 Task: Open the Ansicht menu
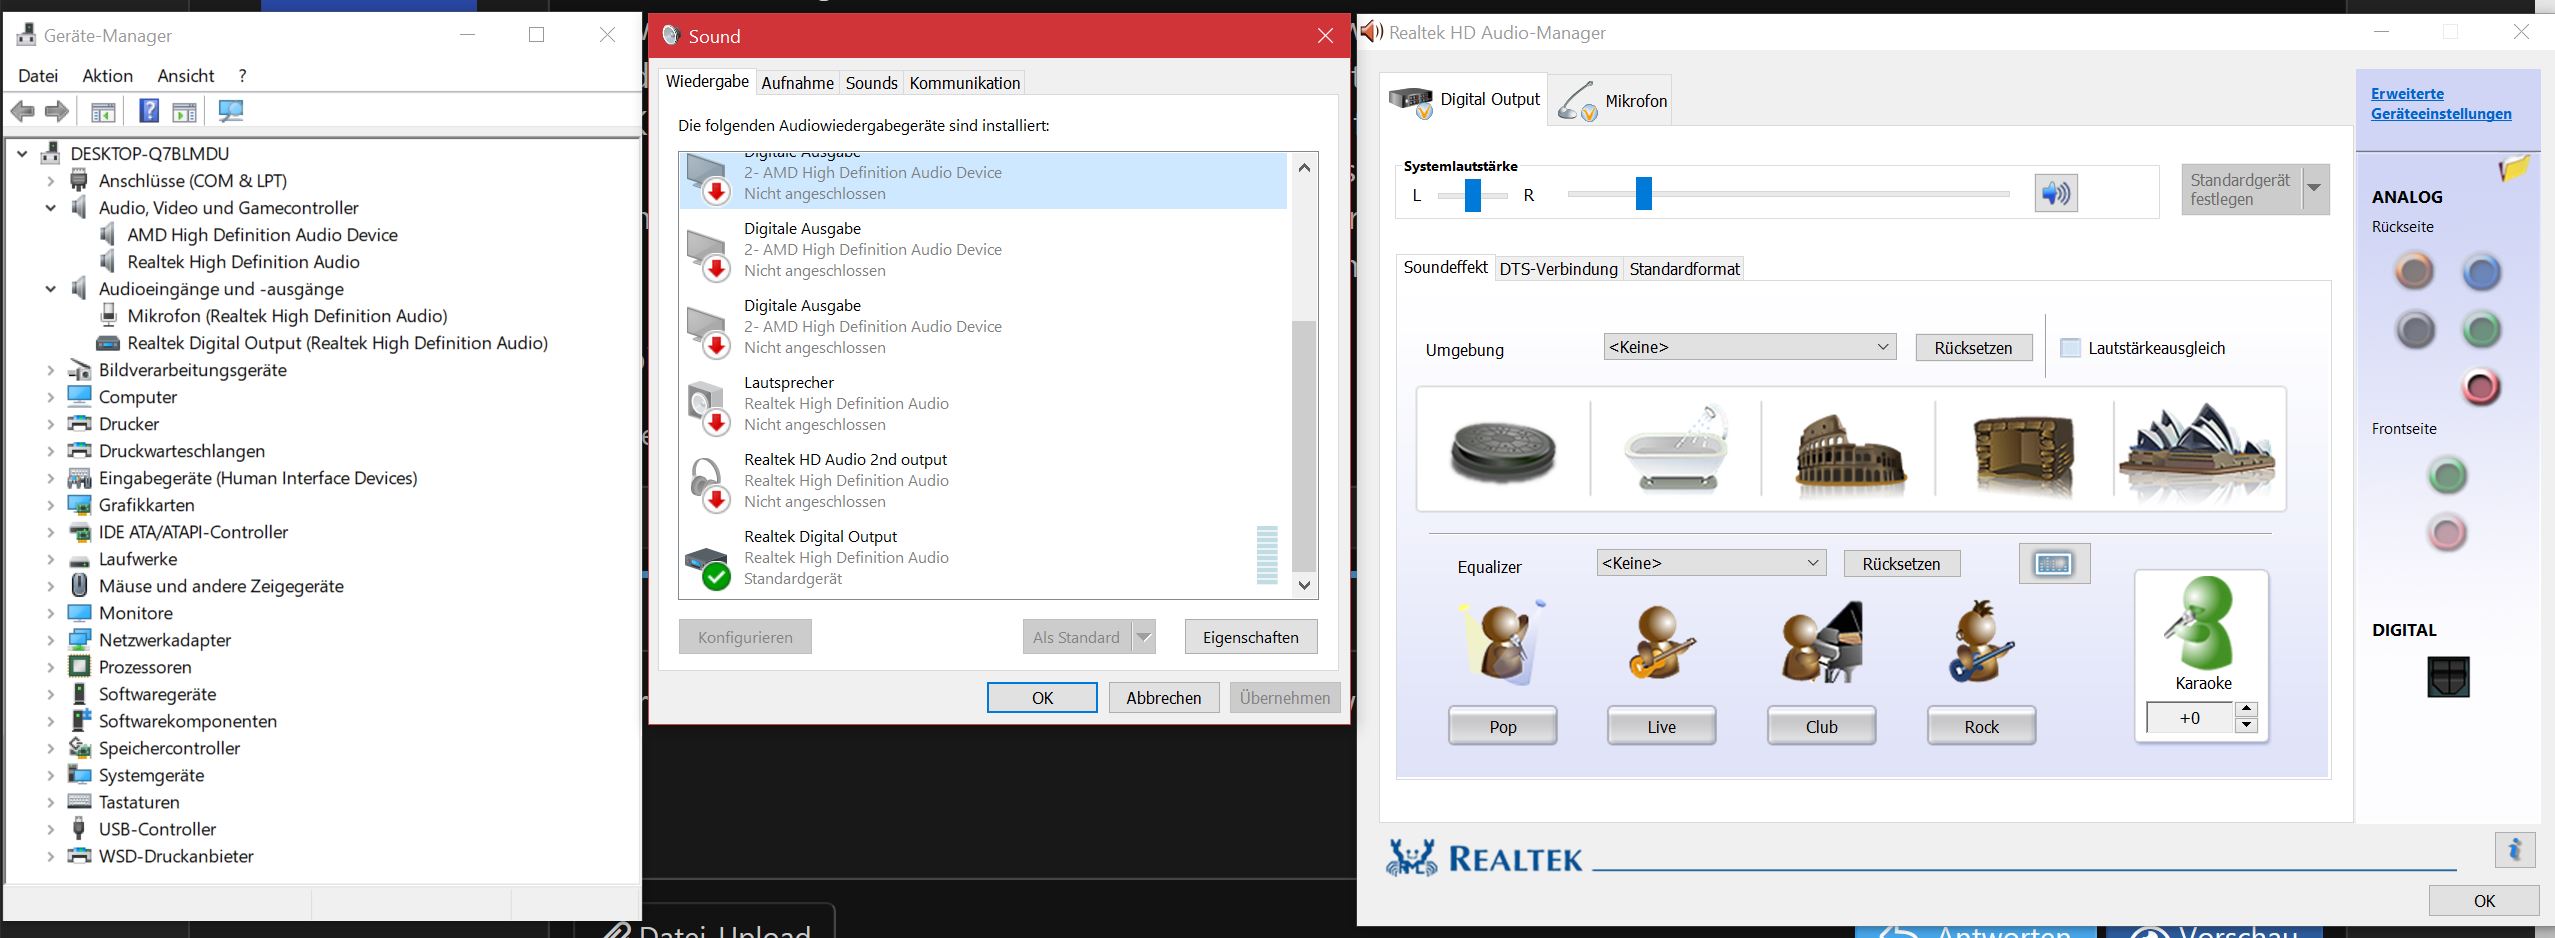(185, 76)
